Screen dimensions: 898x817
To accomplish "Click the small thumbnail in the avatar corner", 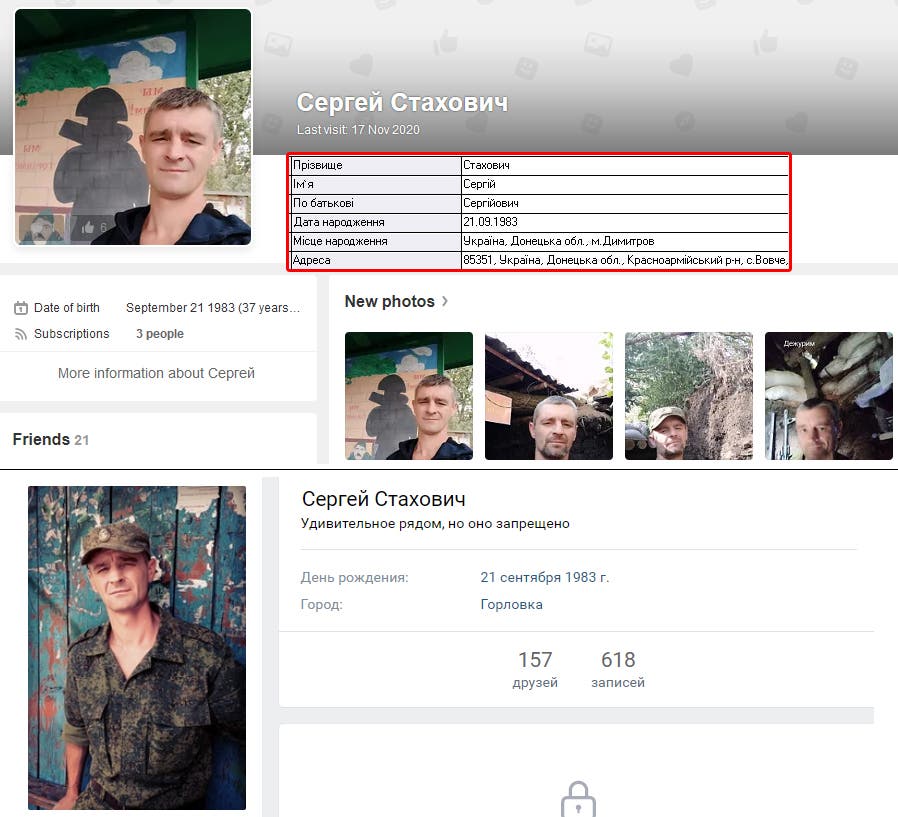I will 41,228.
